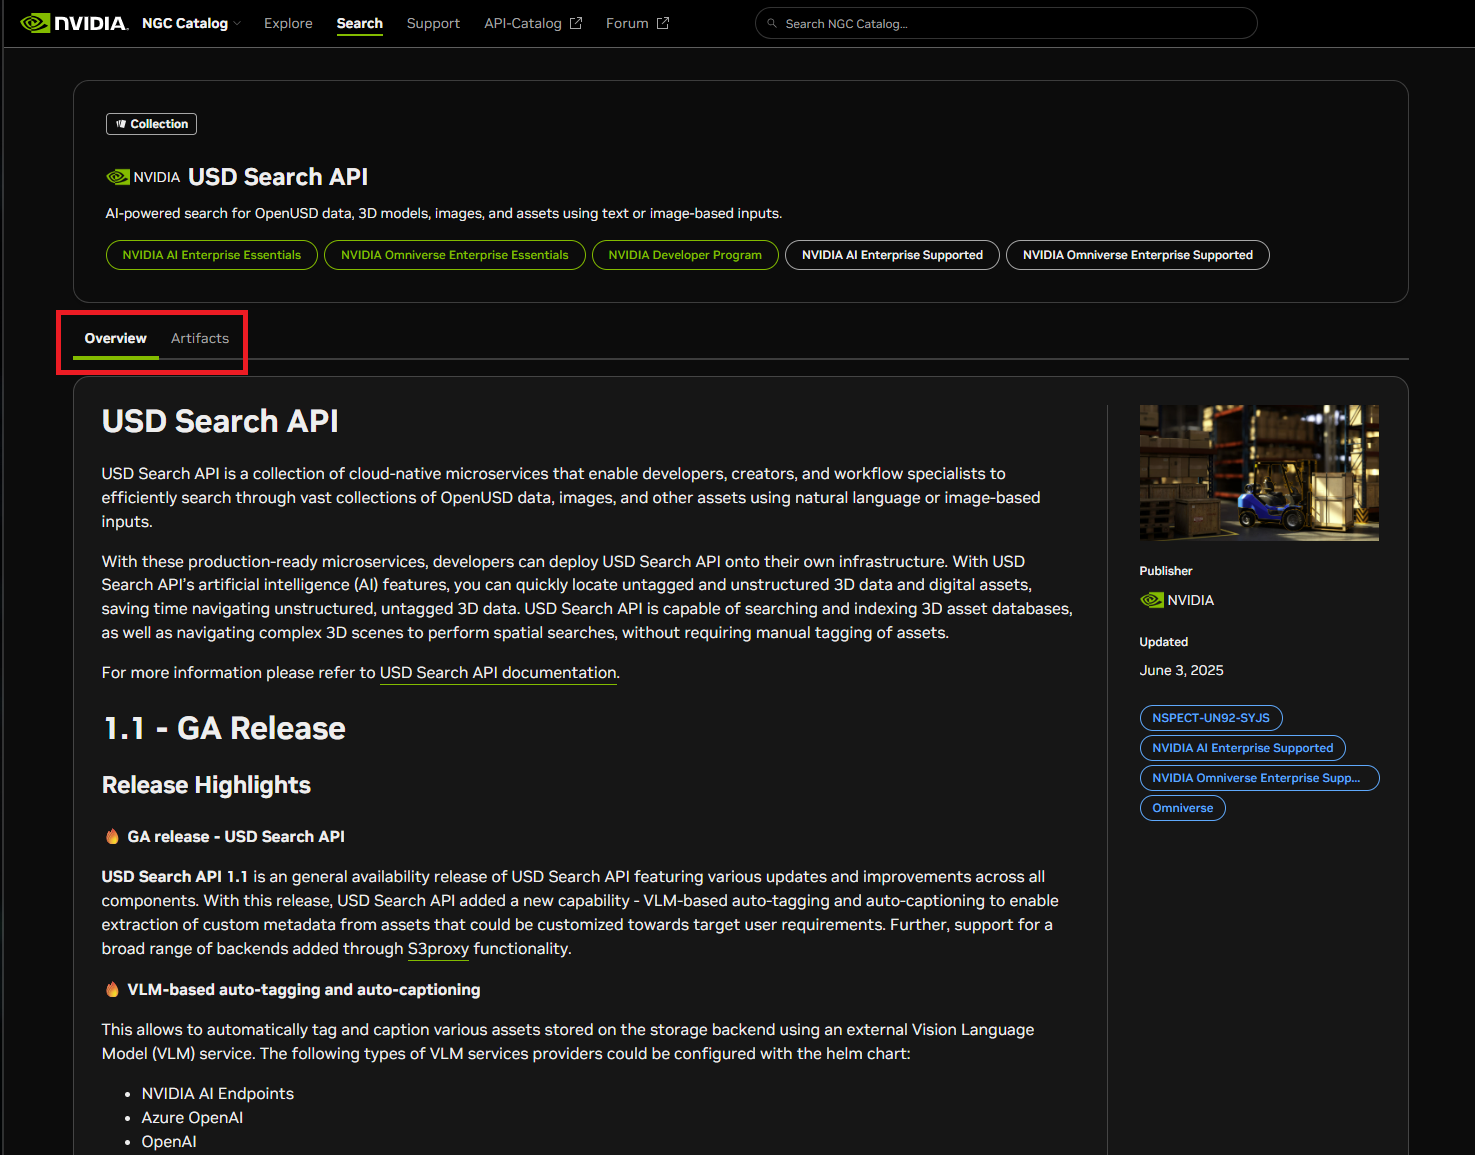Screen dimensions: 1475x1155
Task: Click the '1.1 - GA Release' heading
Action: tap(225, 728)
